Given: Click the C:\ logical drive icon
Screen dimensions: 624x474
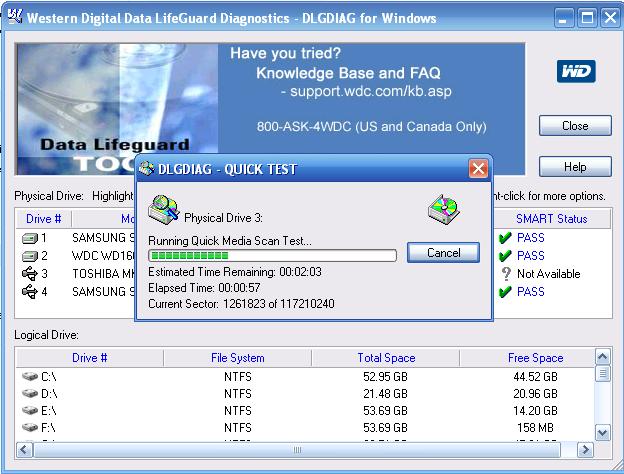Looking at the screenshot, I should 30,376.
